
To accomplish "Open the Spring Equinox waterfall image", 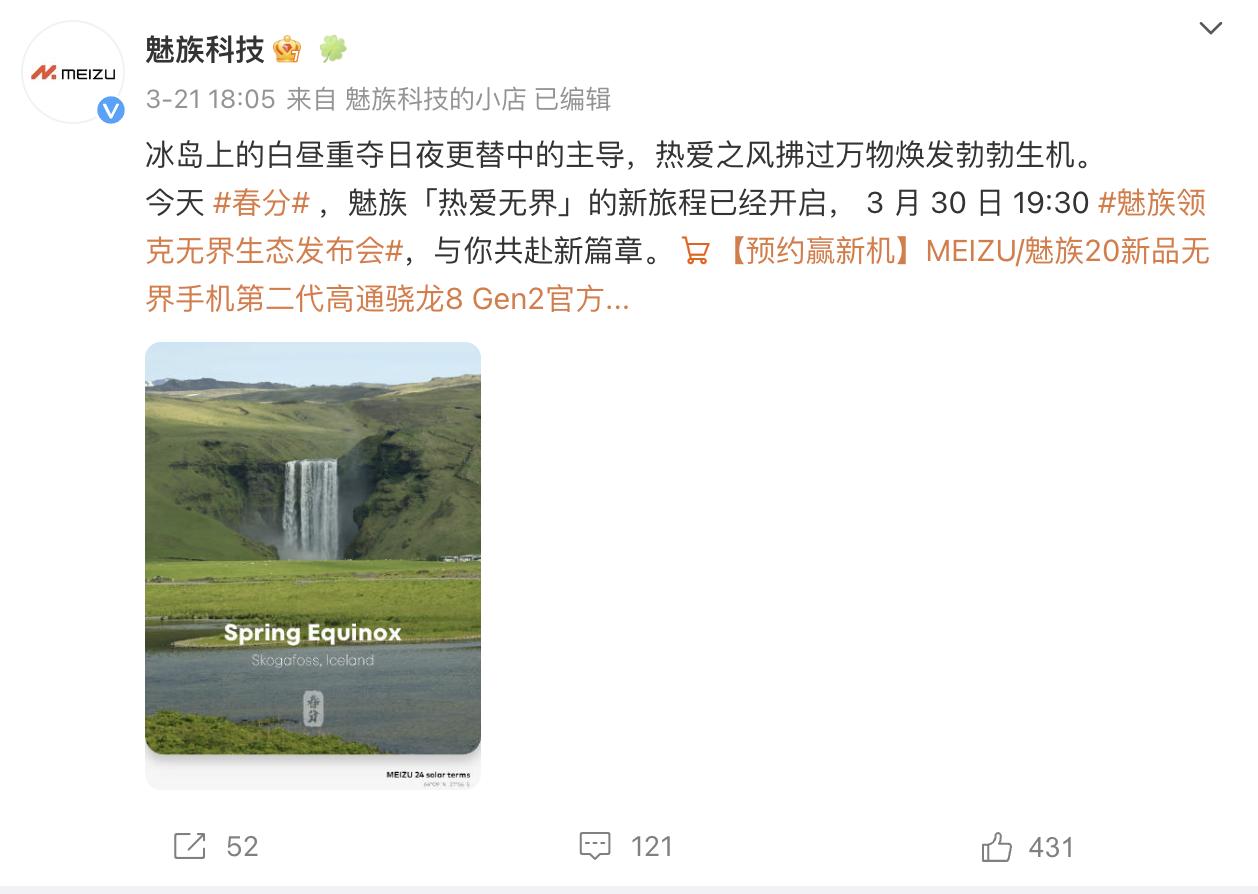I will (313, 566).
